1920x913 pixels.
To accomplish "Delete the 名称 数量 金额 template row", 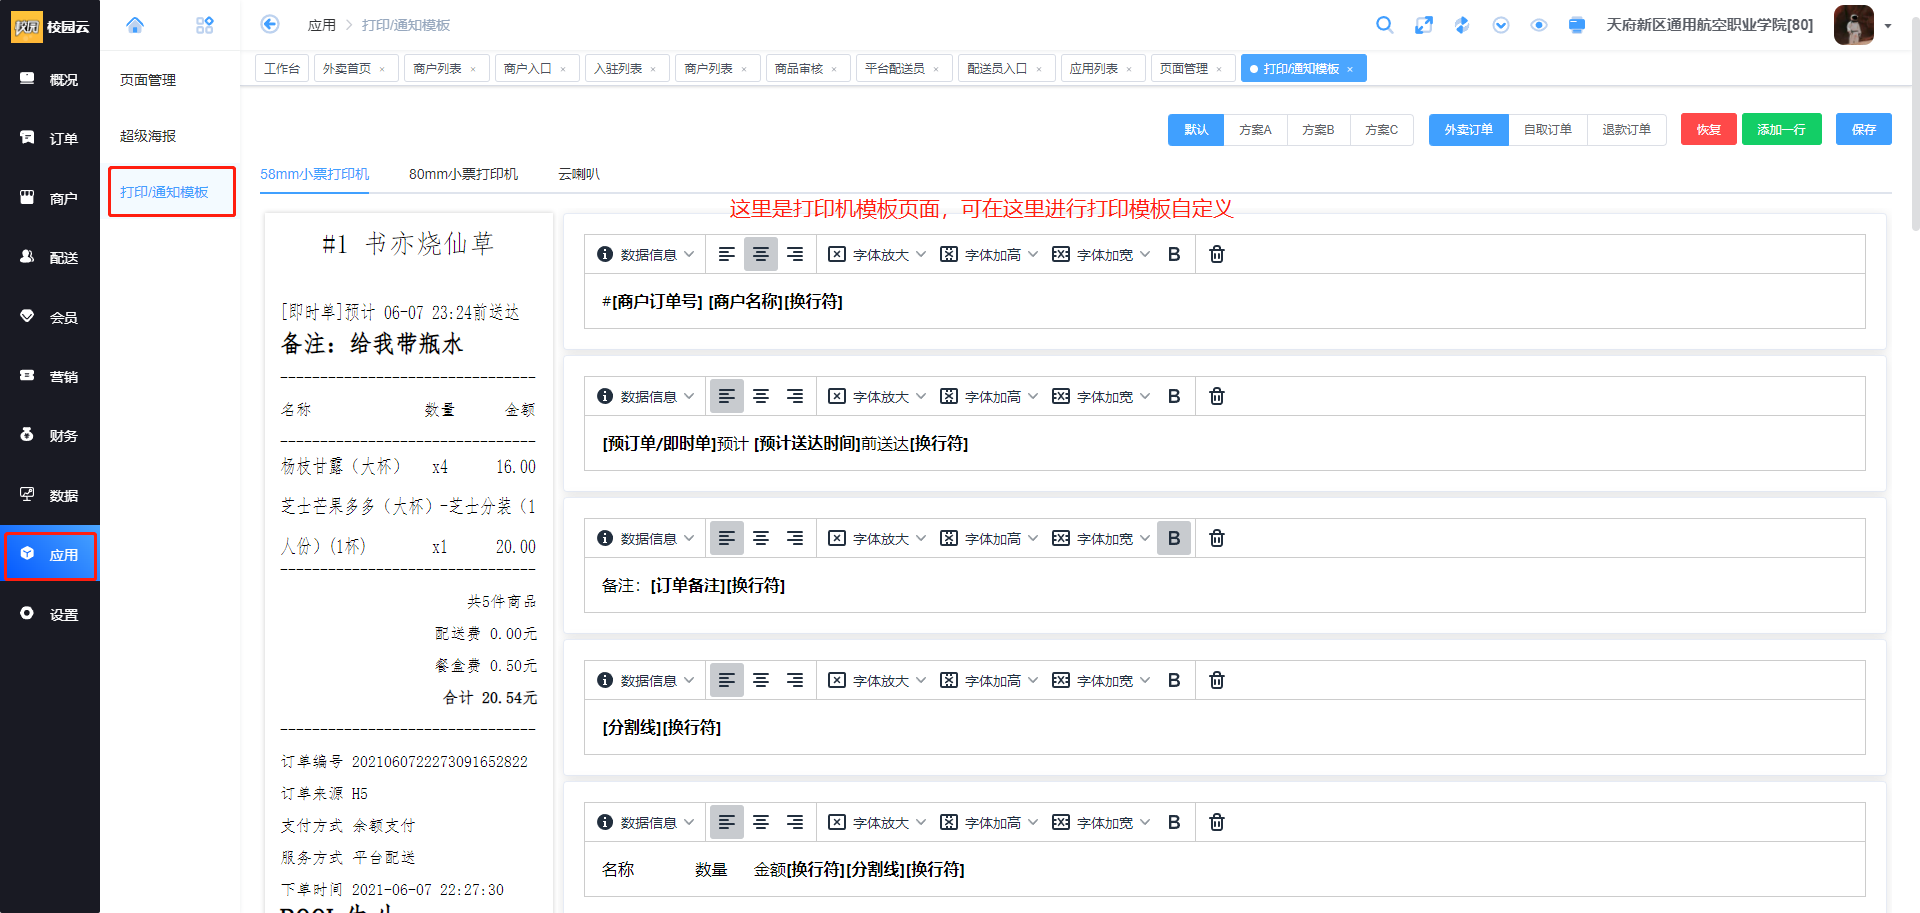I will click(1217, 822).
